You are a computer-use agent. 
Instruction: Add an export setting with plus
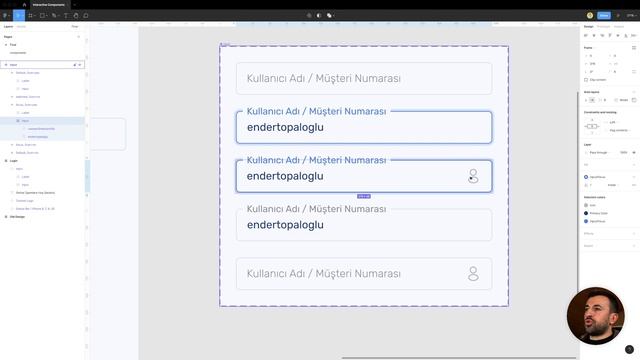[634, 246]
